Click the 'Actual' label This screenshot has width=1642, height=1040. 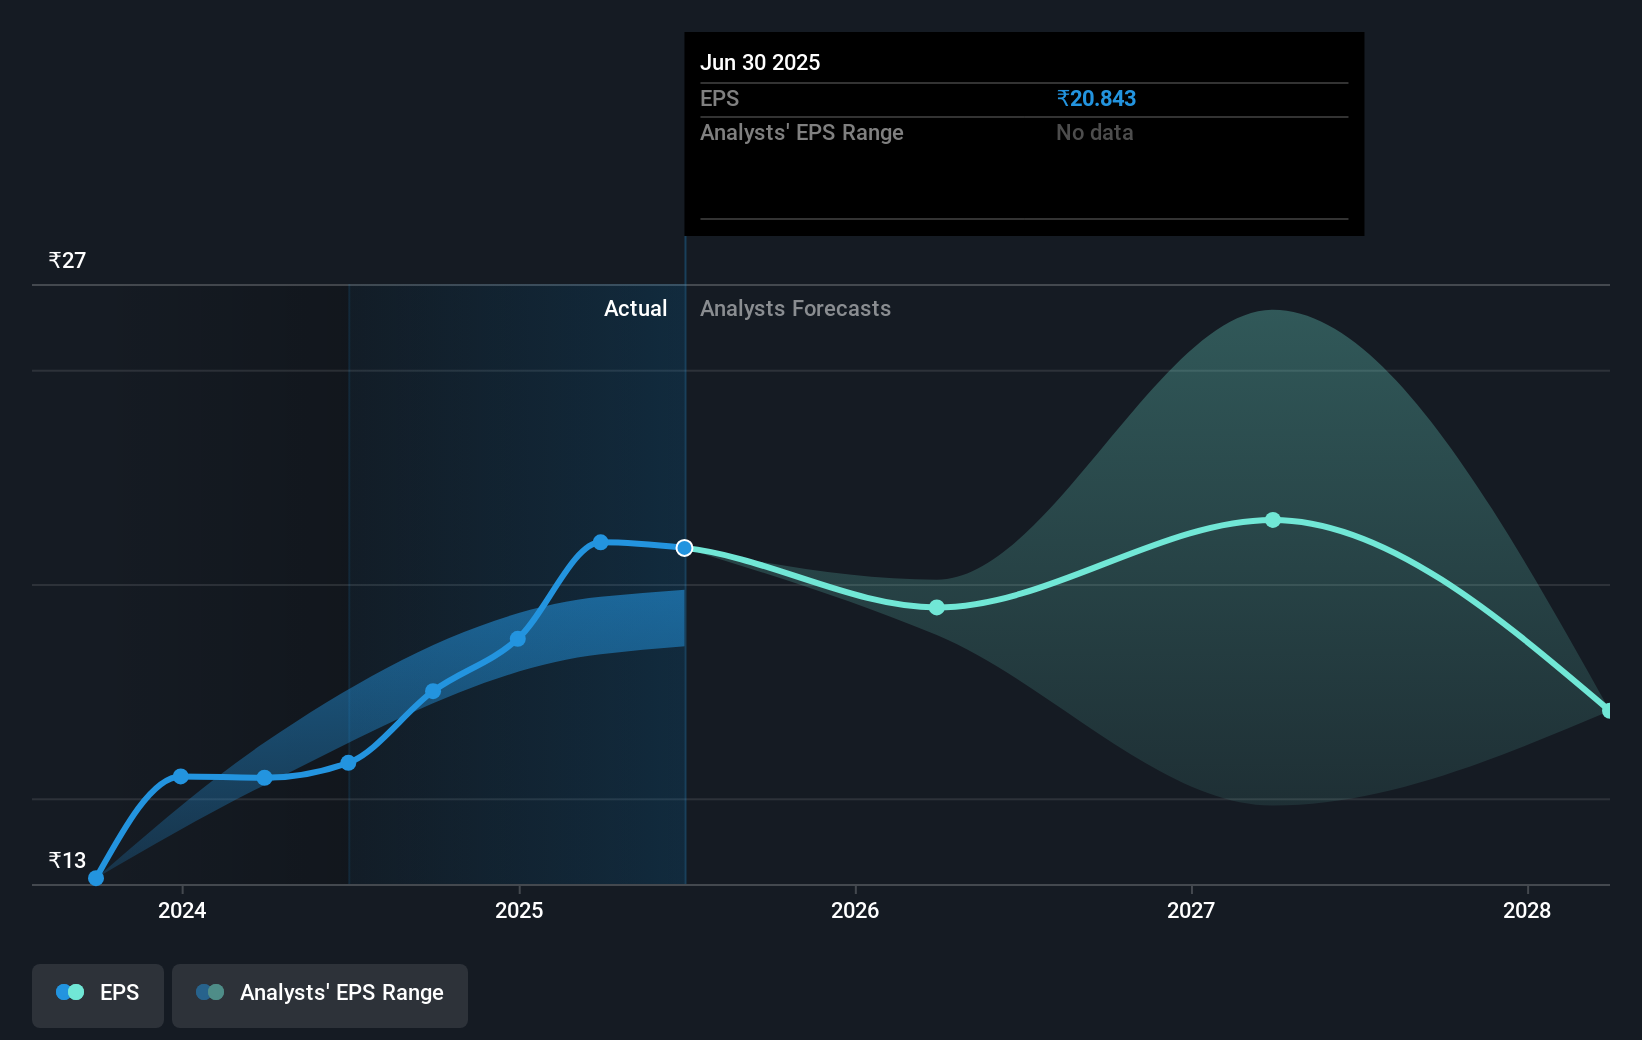(635, 308)
